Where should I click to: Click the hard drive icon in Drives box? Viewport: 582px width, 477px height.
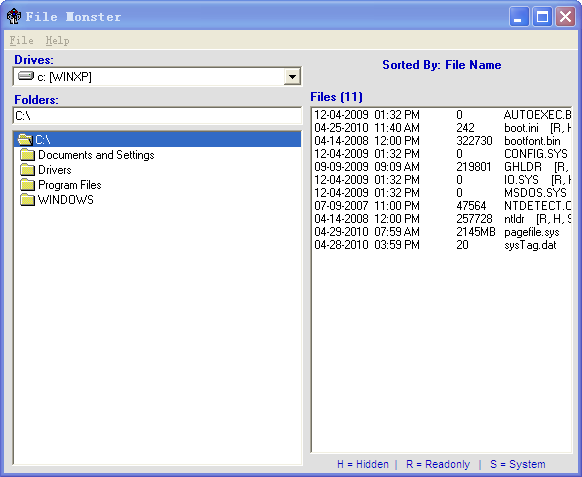(x=26, y=76)
